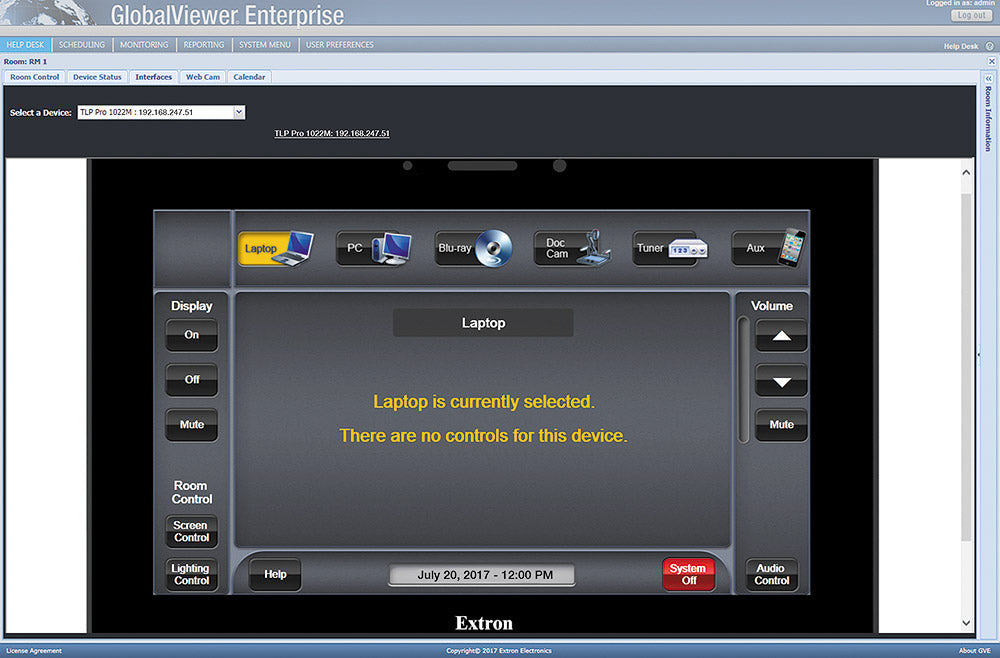The image size is (1000, 658).
Task: Select the Blu-ray source button
Action: [x=473, y=248]
